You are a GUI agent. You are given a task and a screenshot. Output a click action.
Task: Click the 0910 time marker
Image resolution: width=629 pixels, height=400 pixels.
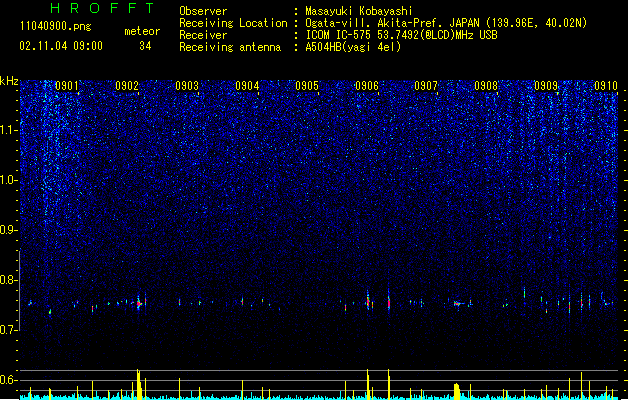click(606, 86)
